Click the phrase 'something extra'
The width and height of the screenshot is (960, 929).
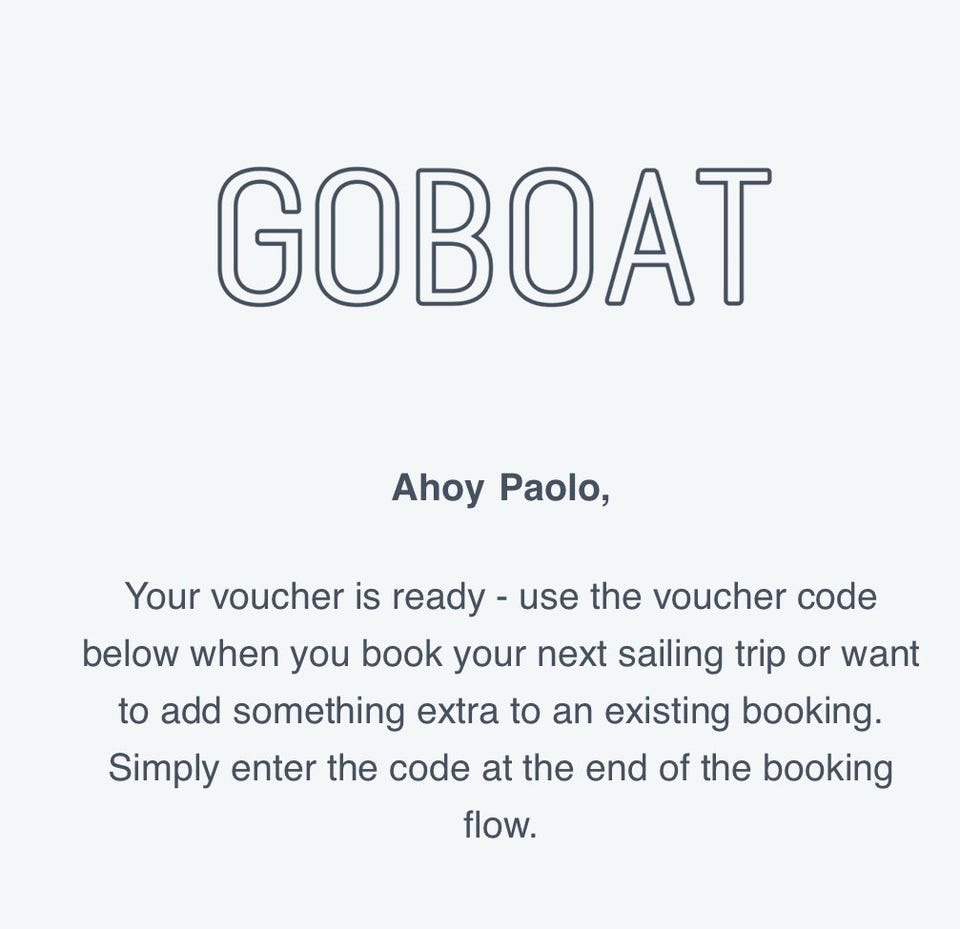pos(366,711)
